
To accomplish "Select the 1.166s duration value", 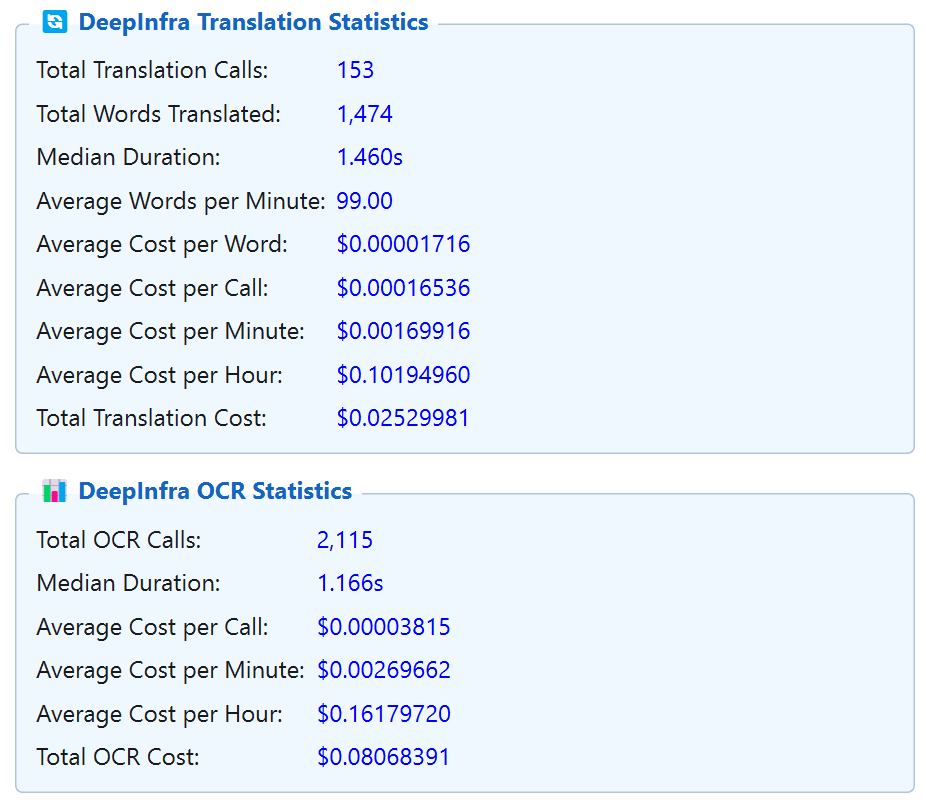I will pos(350,583).
